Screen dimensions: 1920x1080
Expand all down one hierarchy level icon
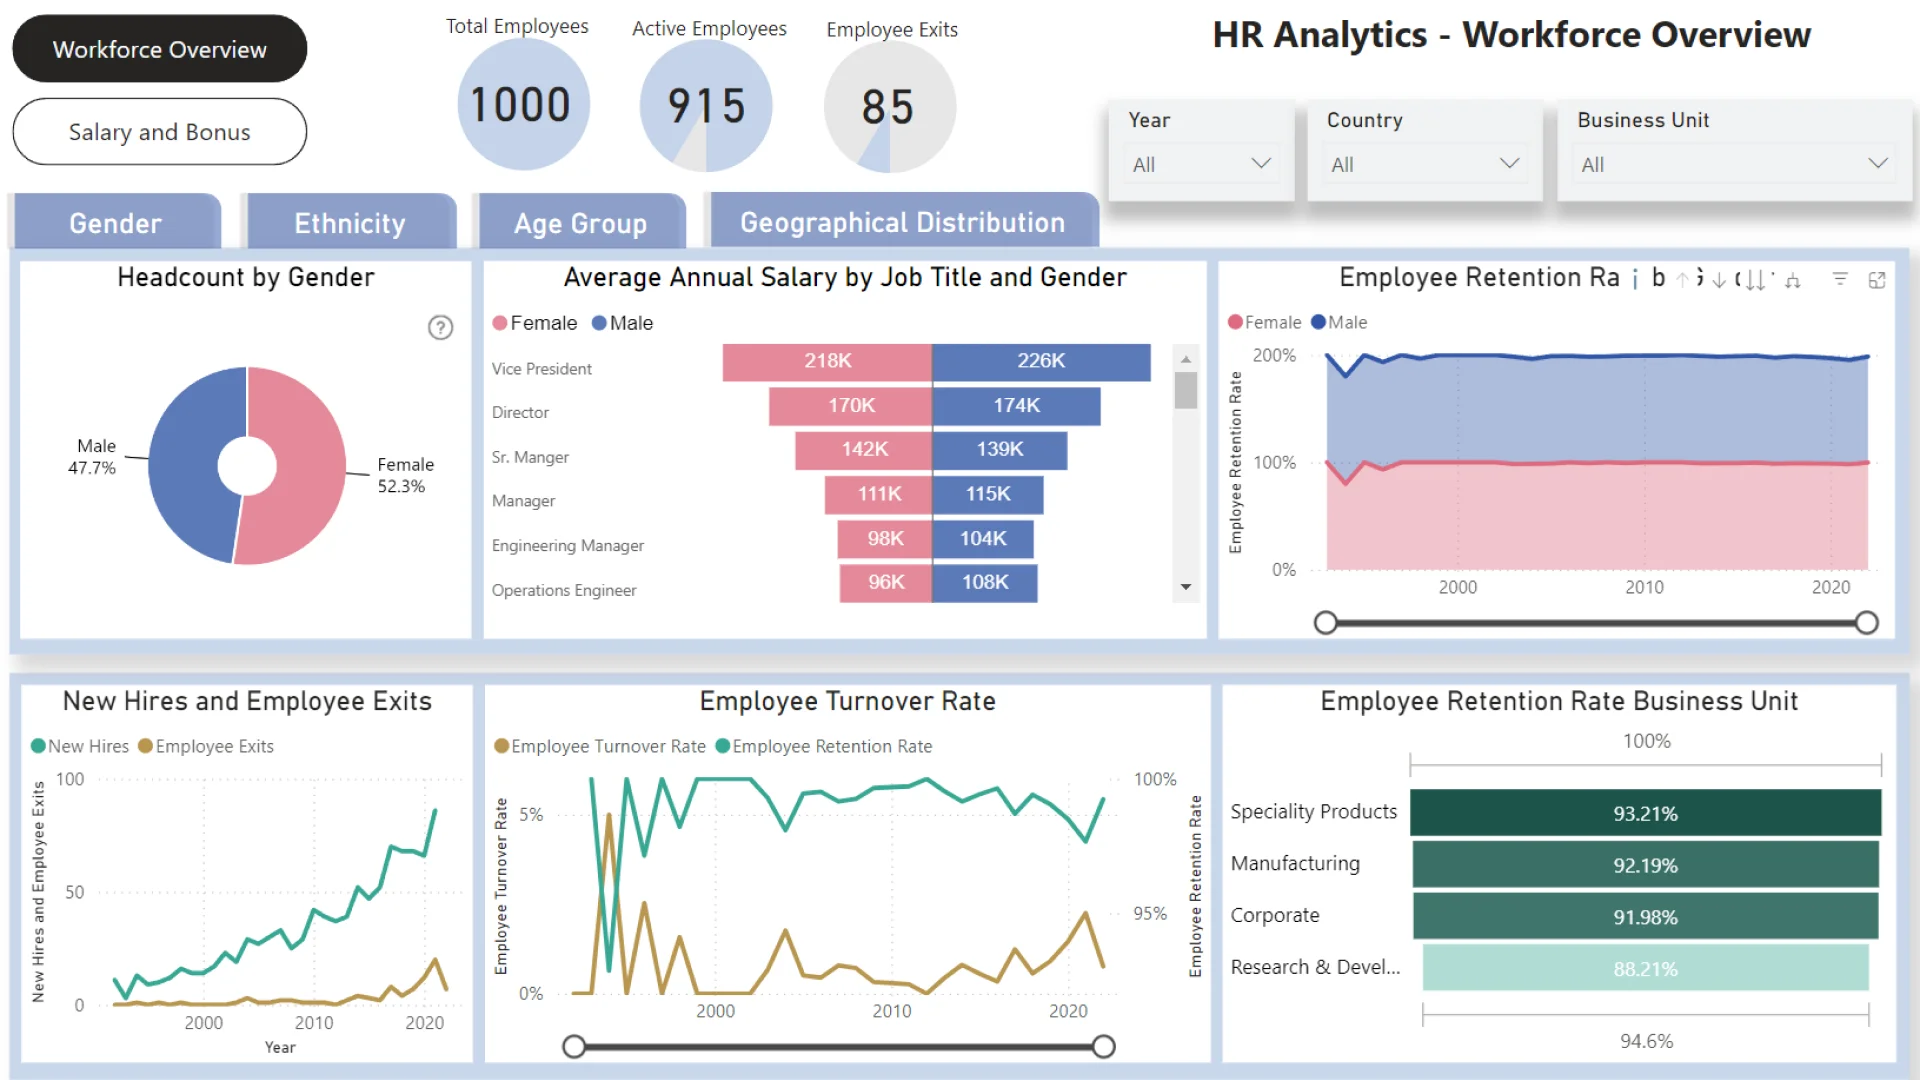pyautogui.click(x=1792, y=280)
